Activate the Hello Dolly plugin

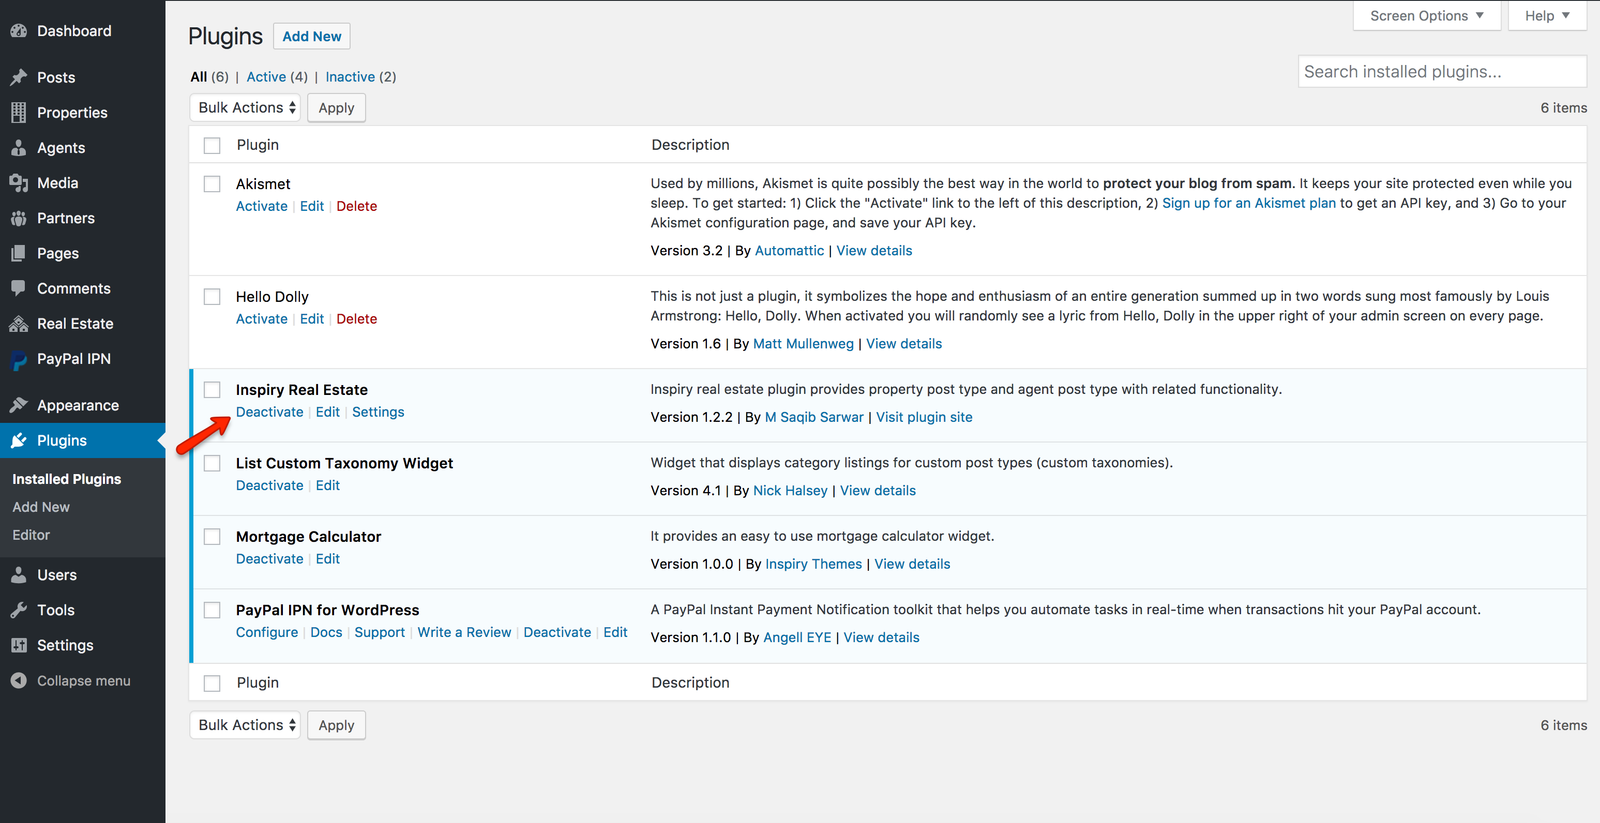coord(262,319)
